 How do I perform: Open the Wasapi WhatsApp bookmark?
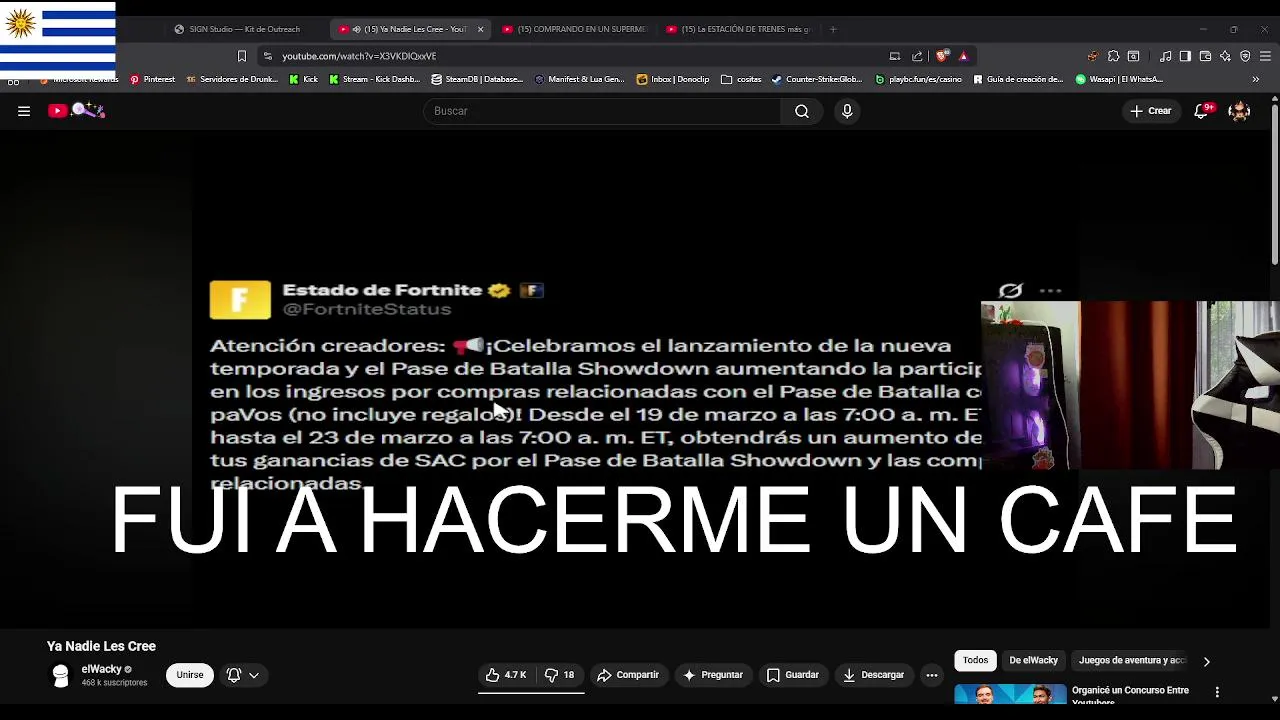click(x=1119, y=79)
